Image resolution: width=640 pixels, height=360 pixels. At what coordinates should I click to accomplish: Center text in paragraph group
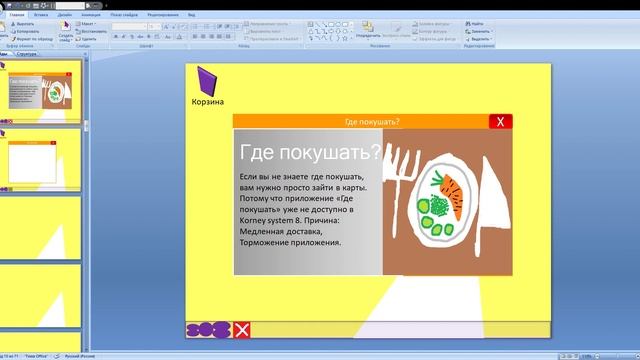tap(203, 37)
